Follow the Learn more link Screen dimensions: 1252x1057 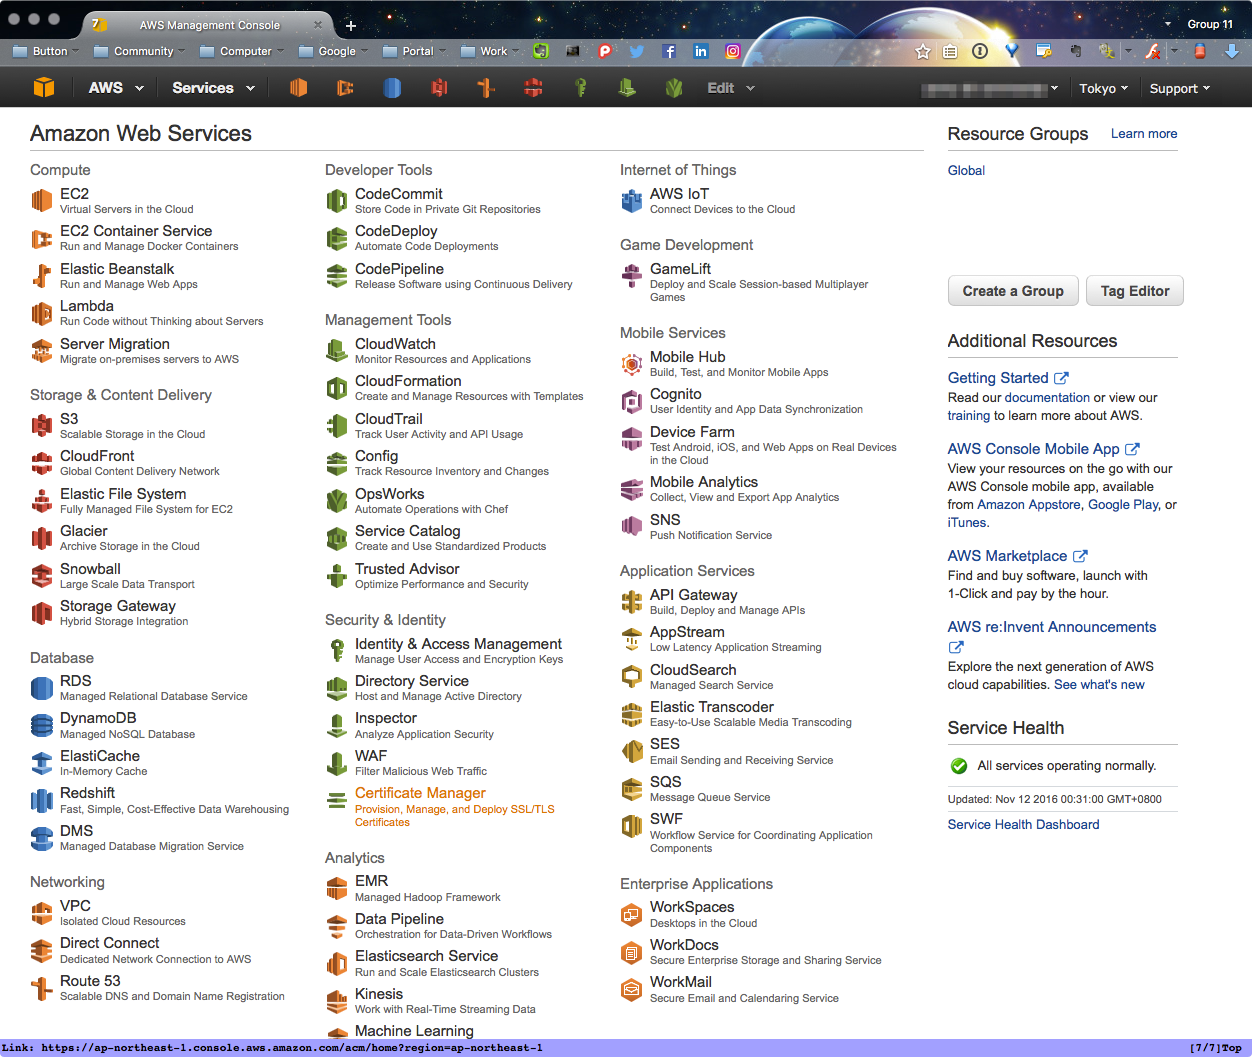[1144, 133]
